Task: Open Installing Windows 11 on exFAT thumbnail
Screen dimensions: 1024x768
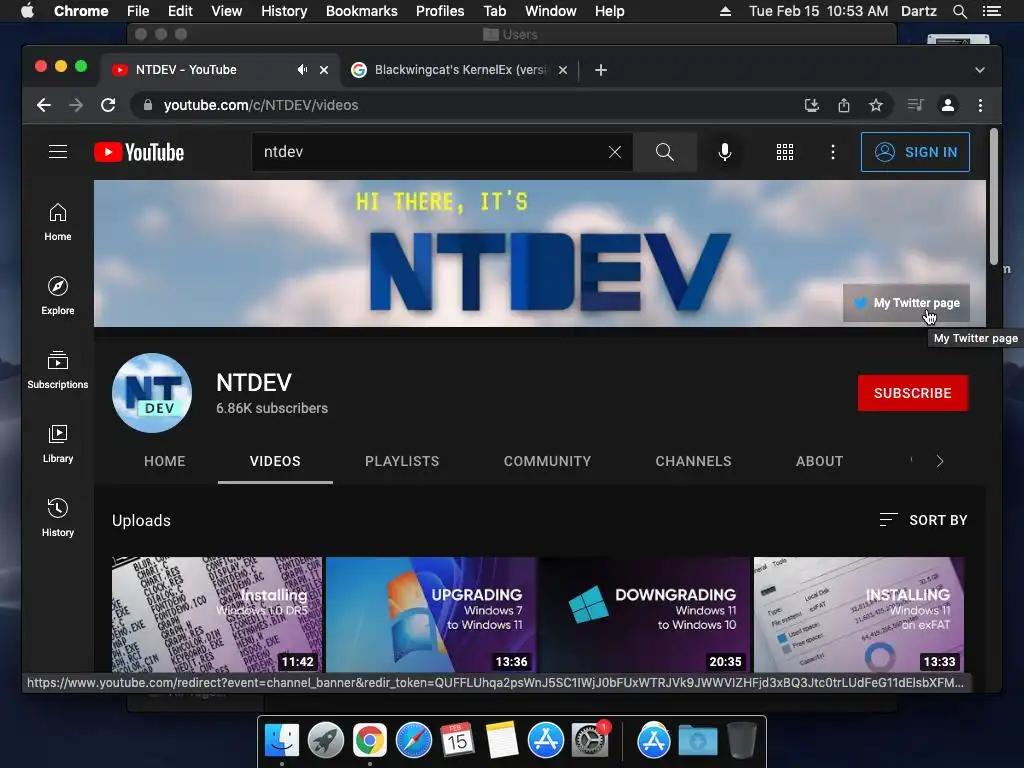Action: click(859, 615)
